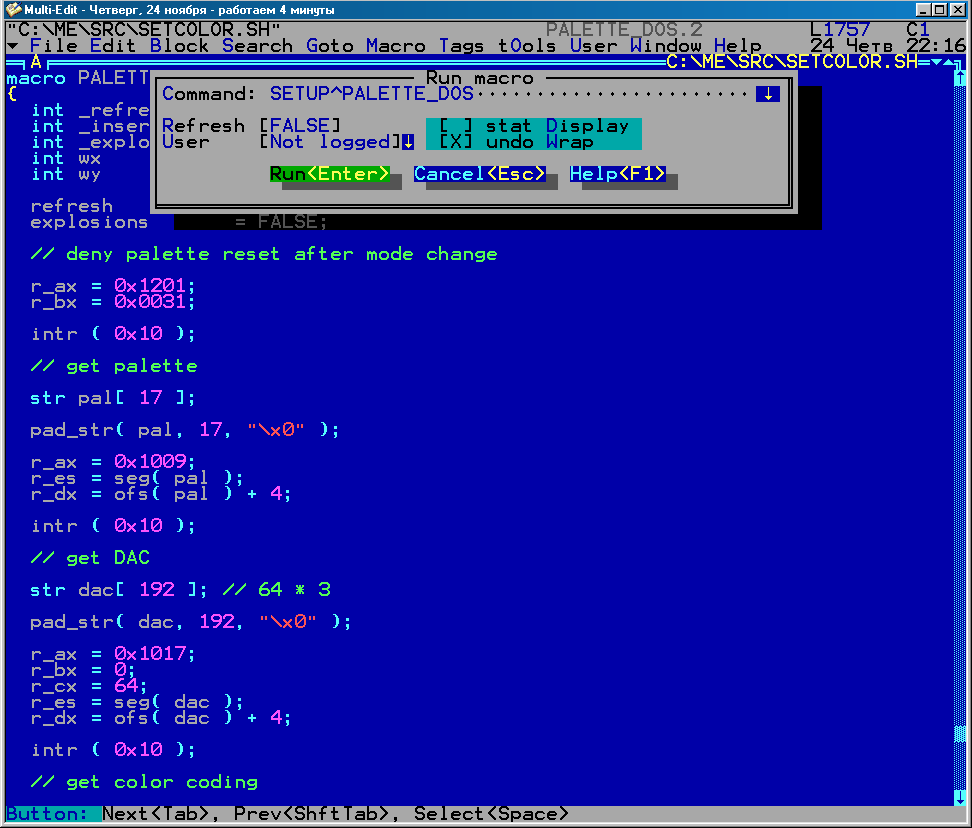Screen dimensions: 972x828
Task: Click the Command input field text
Action: pyautogui.click(x=372, y=94)
